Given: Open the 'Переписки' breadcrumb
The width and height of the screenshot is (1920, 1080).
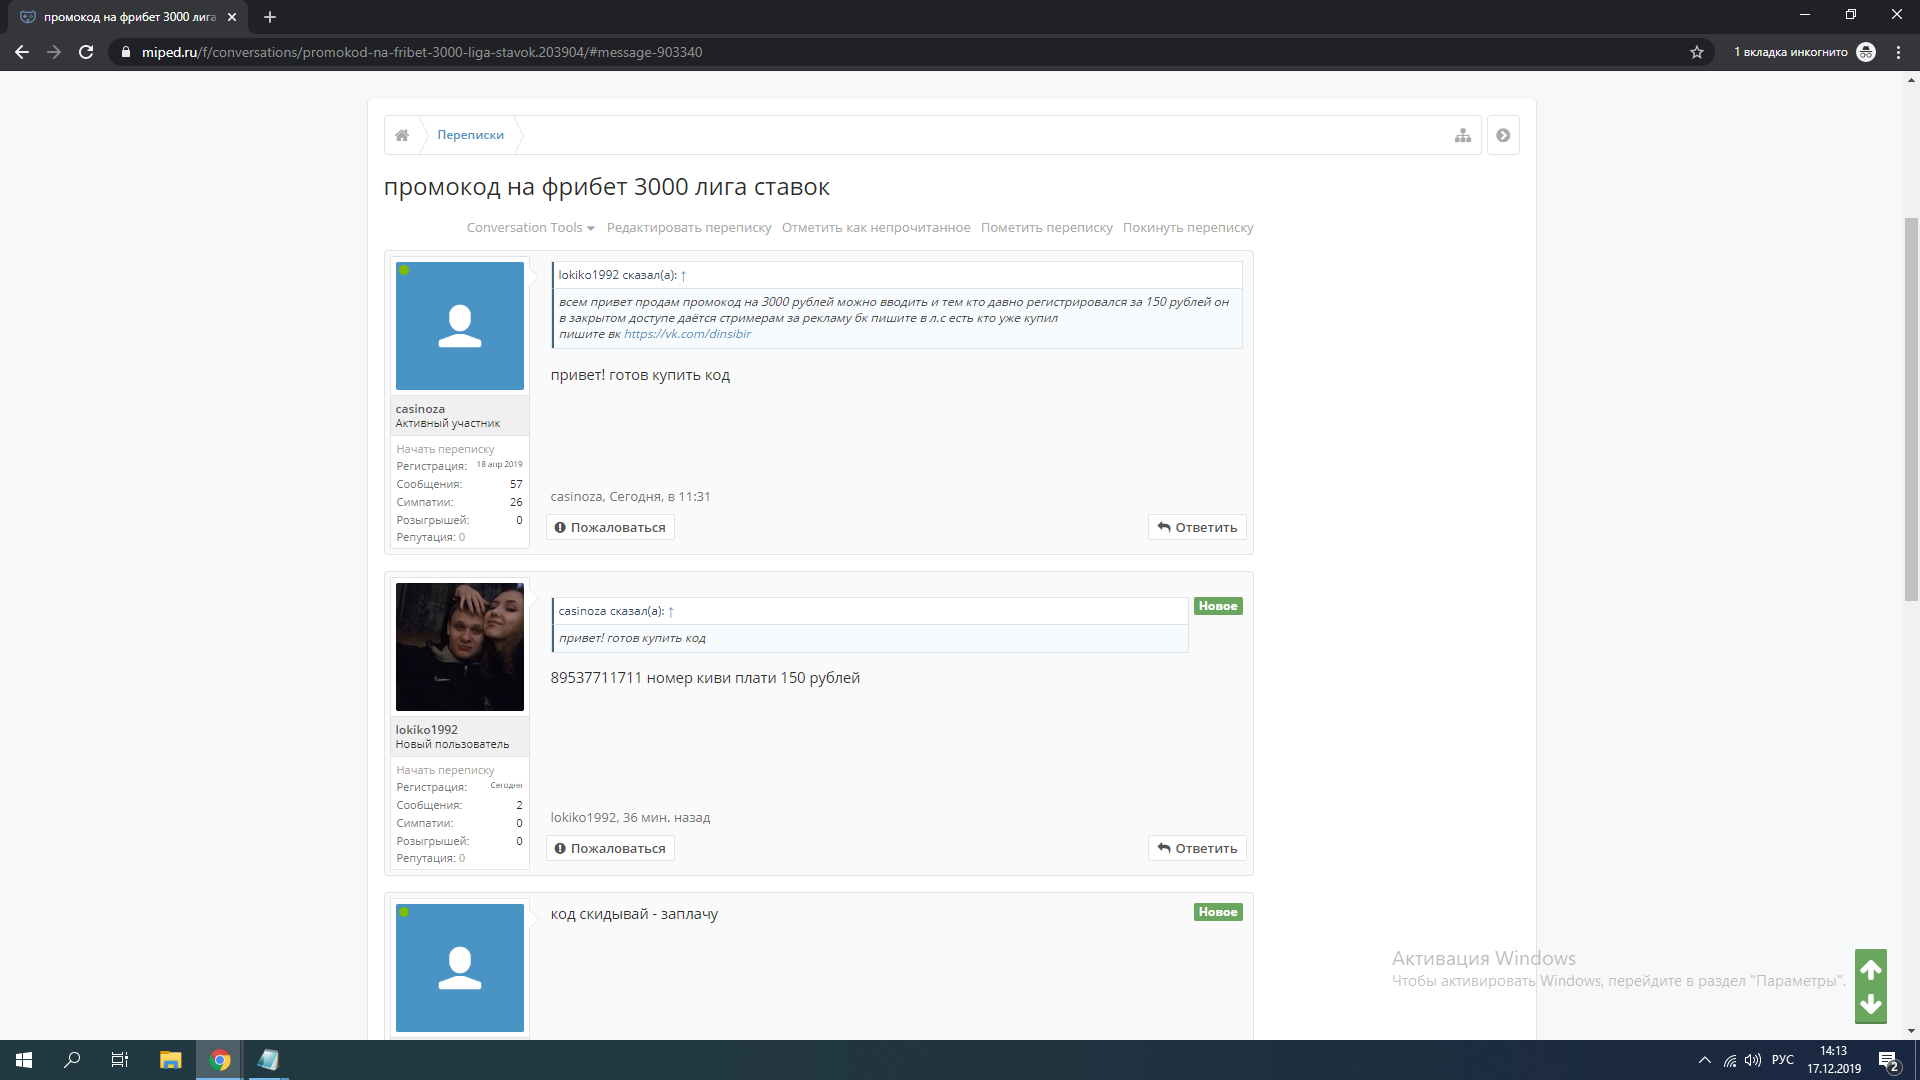Looking at the screenshot, I should tap(470, 135).
